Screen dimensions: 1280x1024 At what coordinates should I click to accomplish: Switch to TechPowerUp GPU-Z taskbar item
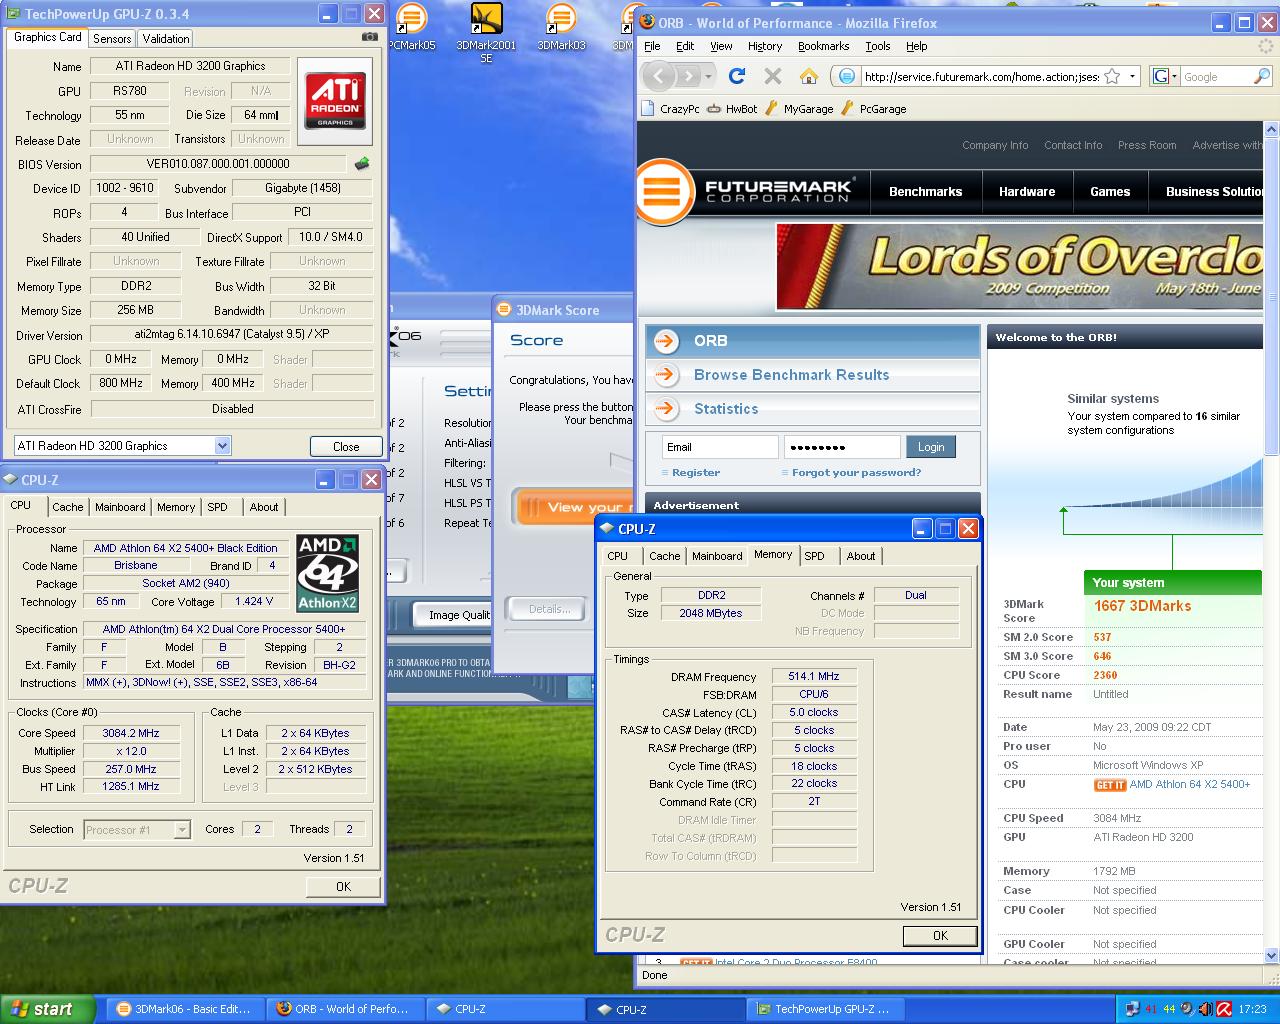824,1009
